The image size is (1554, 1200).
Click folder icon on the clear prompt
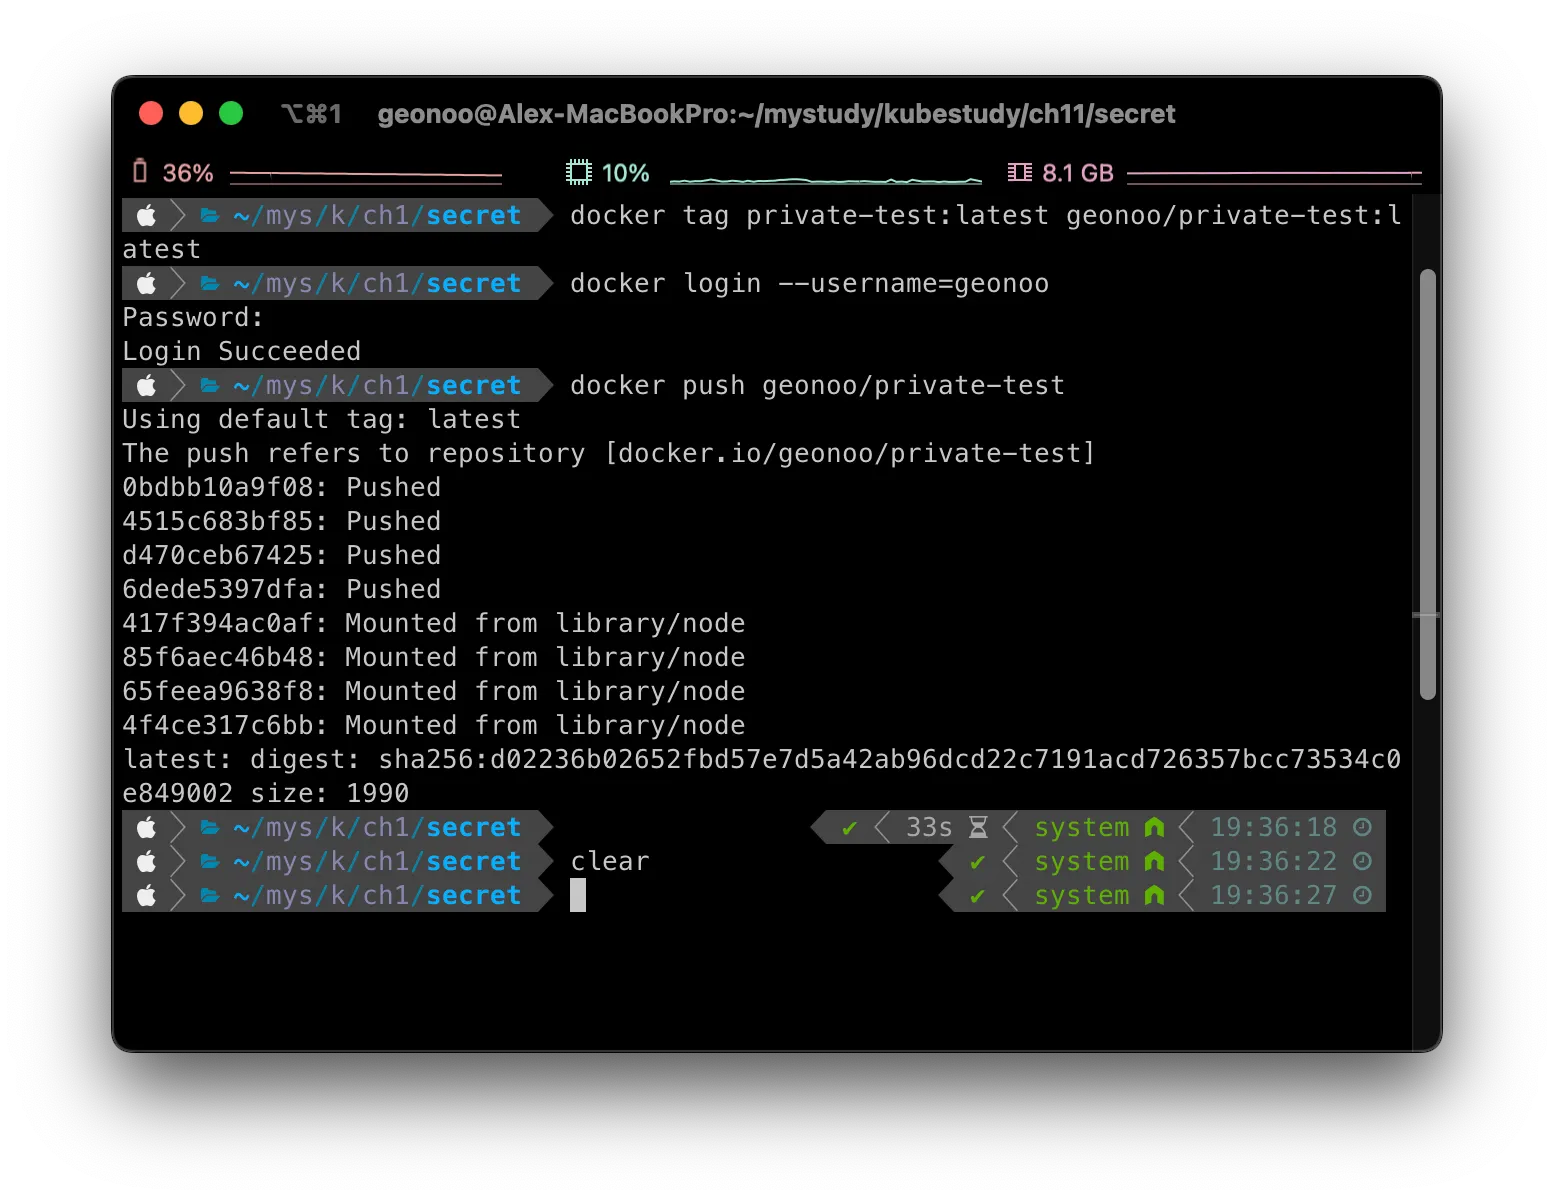coord(210,861)
